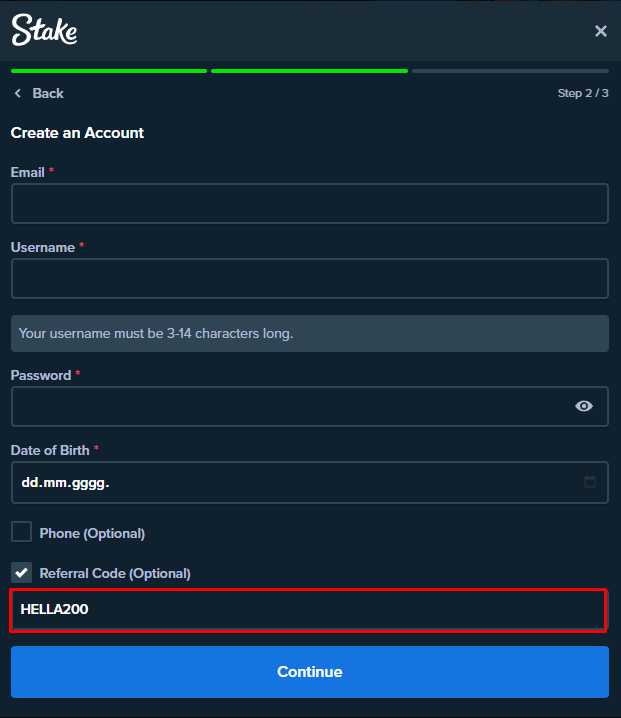Uncheck the Referral Code (Optional) checkbox

tap(21, 572)
